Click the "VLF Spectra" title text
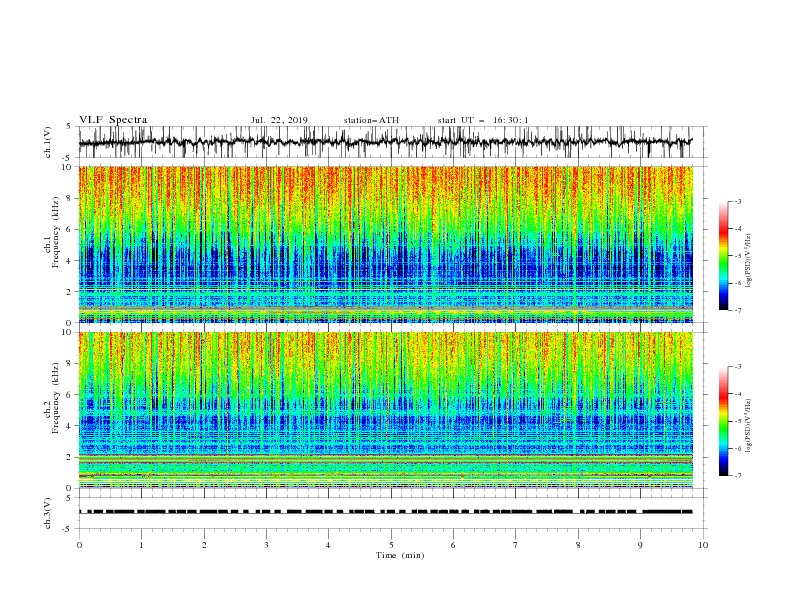This screenshot has height=612, width=792. [113, 120]
